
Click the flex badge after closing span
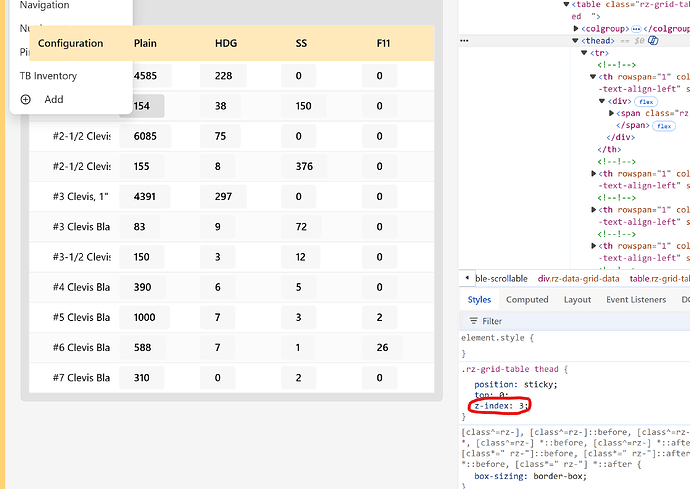(x=663, y=126)
